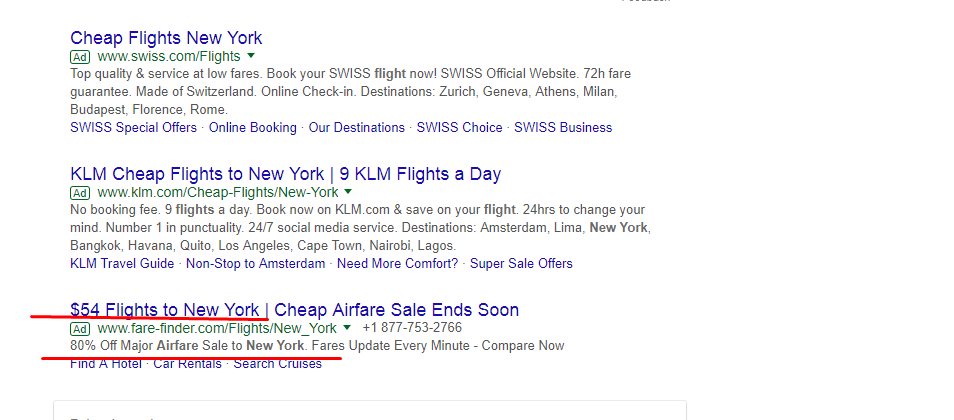The image size is (954, 420).
Task: Expand the arrow next to www.fare-finder.com/Flights/New_York
Action: [347, 327]
